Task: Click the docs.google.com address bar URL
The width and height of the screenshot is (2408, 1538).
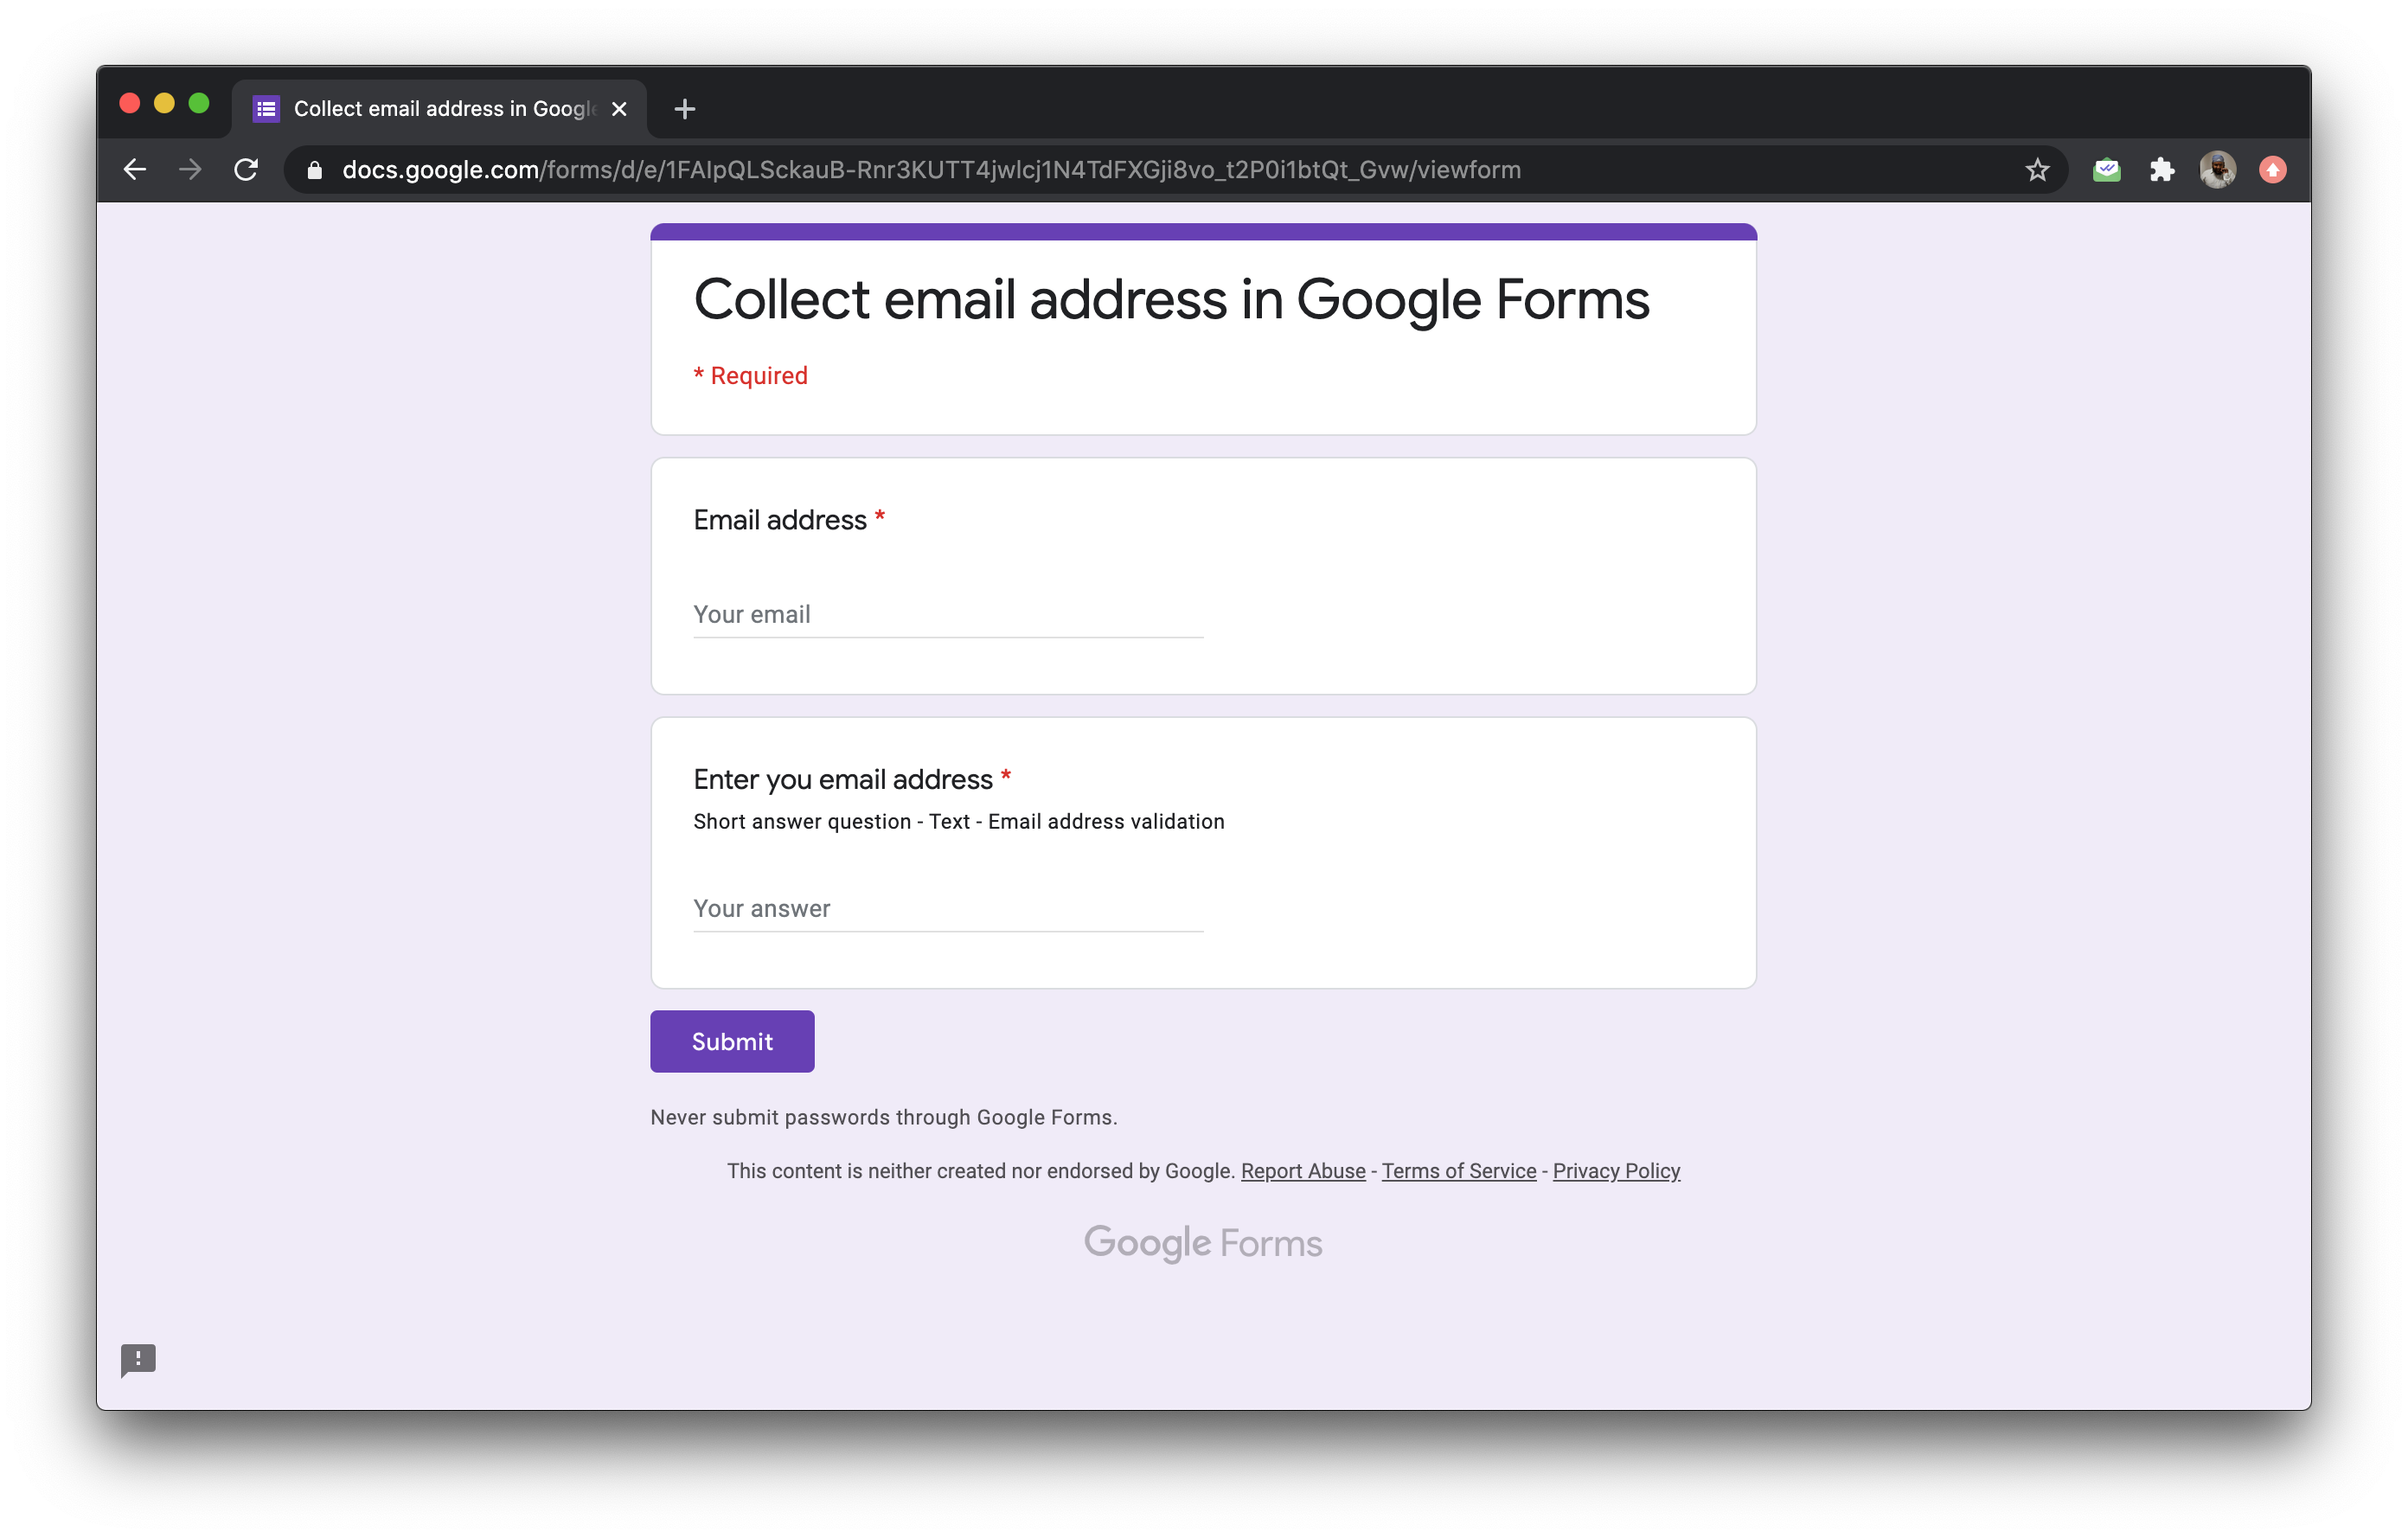Action: pyautogui.click(x=930, y=170)
